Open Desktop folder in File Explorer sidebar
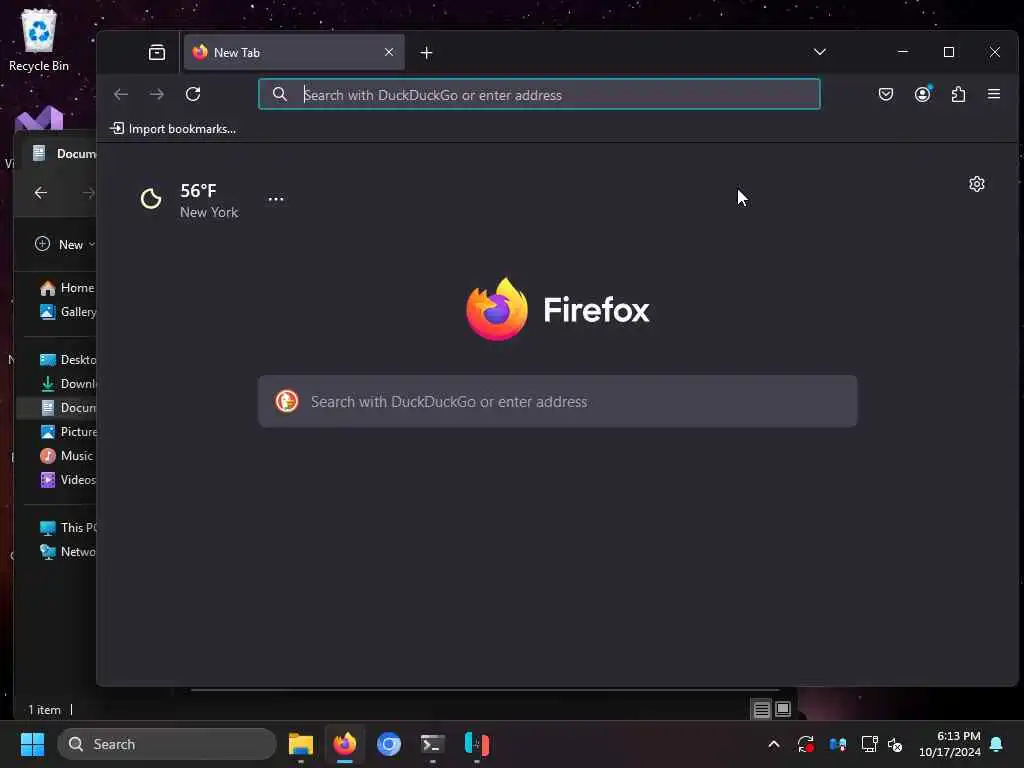Image resolution: width=1024 pixels, height=768 pixels. (x=67, y=360)
